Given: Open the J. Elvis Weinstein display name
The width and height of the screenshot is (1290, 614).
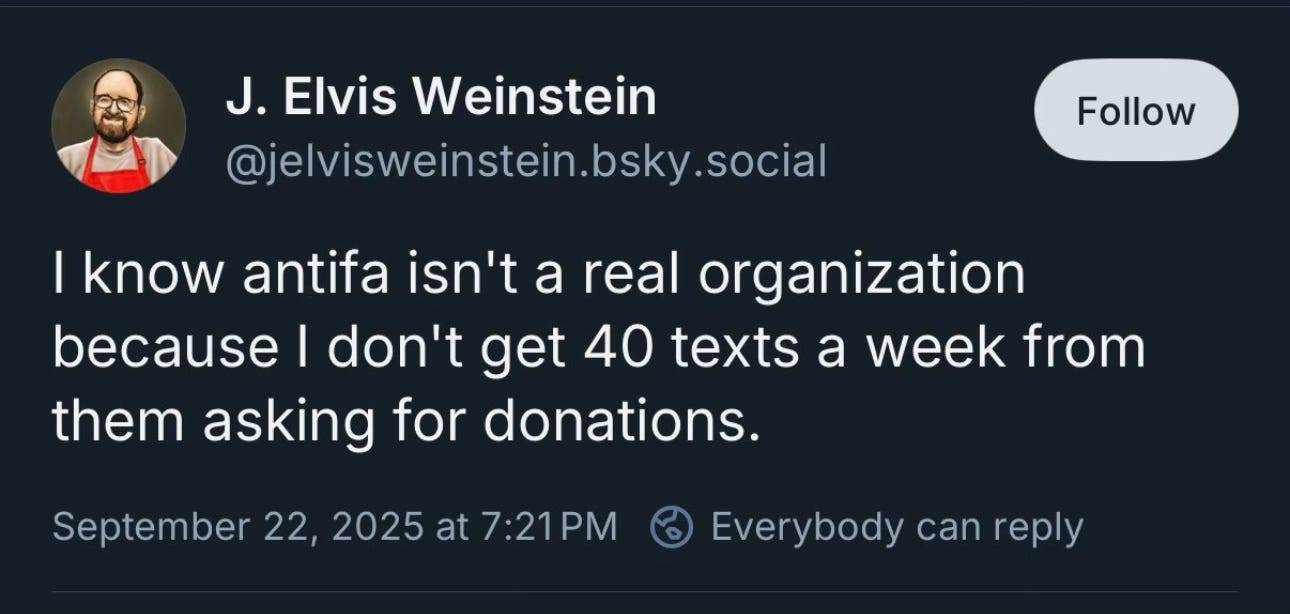Looking at the screenshot, I should coord(439,97).
